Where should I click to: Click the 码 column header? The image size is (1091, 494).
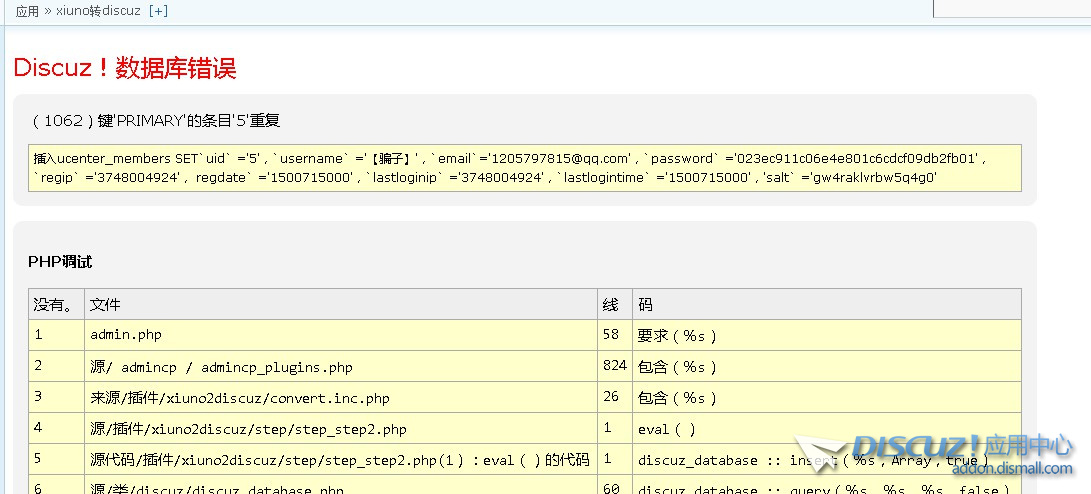point(827,304)
